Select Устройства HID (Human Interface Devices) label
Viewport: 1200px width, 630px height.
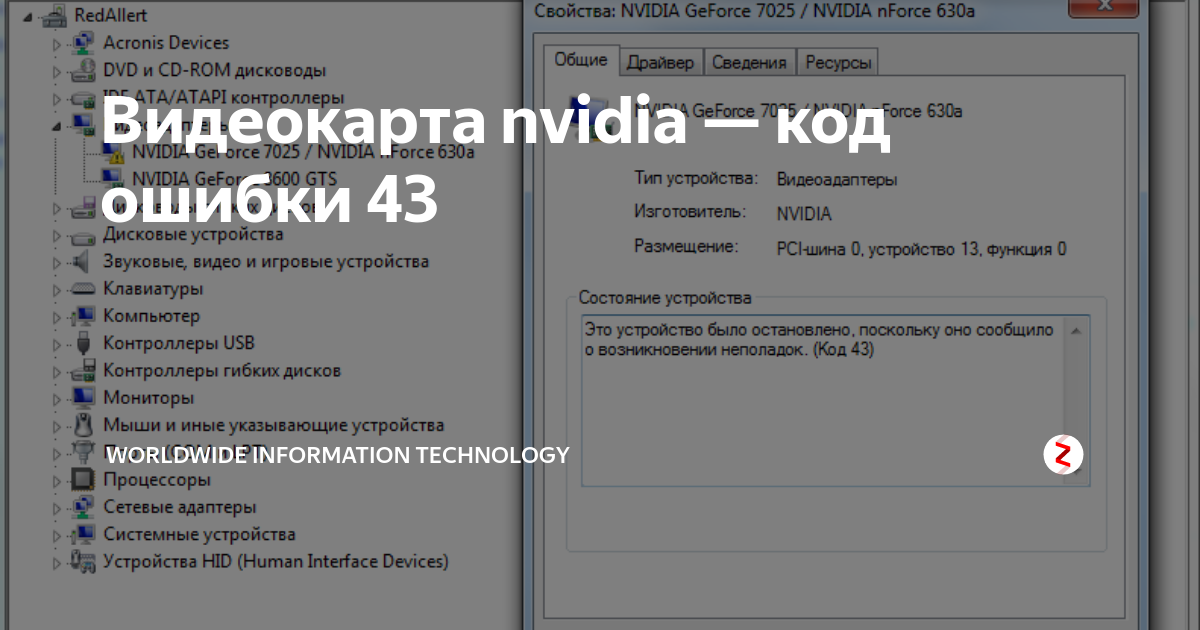pos(276,562)
